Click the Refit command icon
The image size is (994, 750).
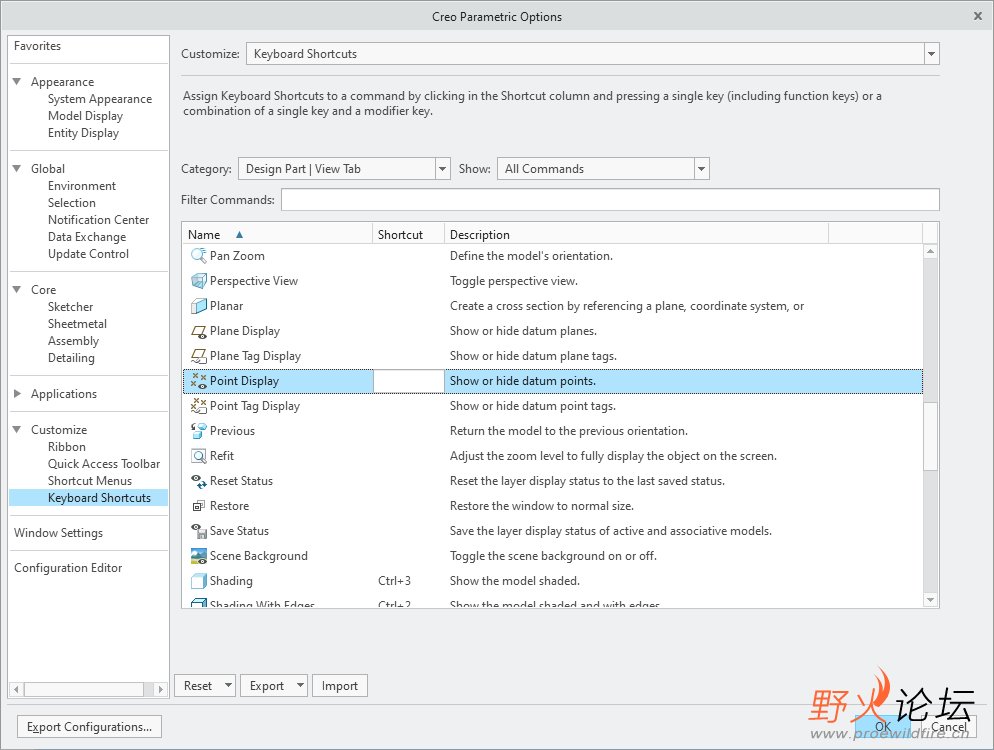tap(198, 456)
